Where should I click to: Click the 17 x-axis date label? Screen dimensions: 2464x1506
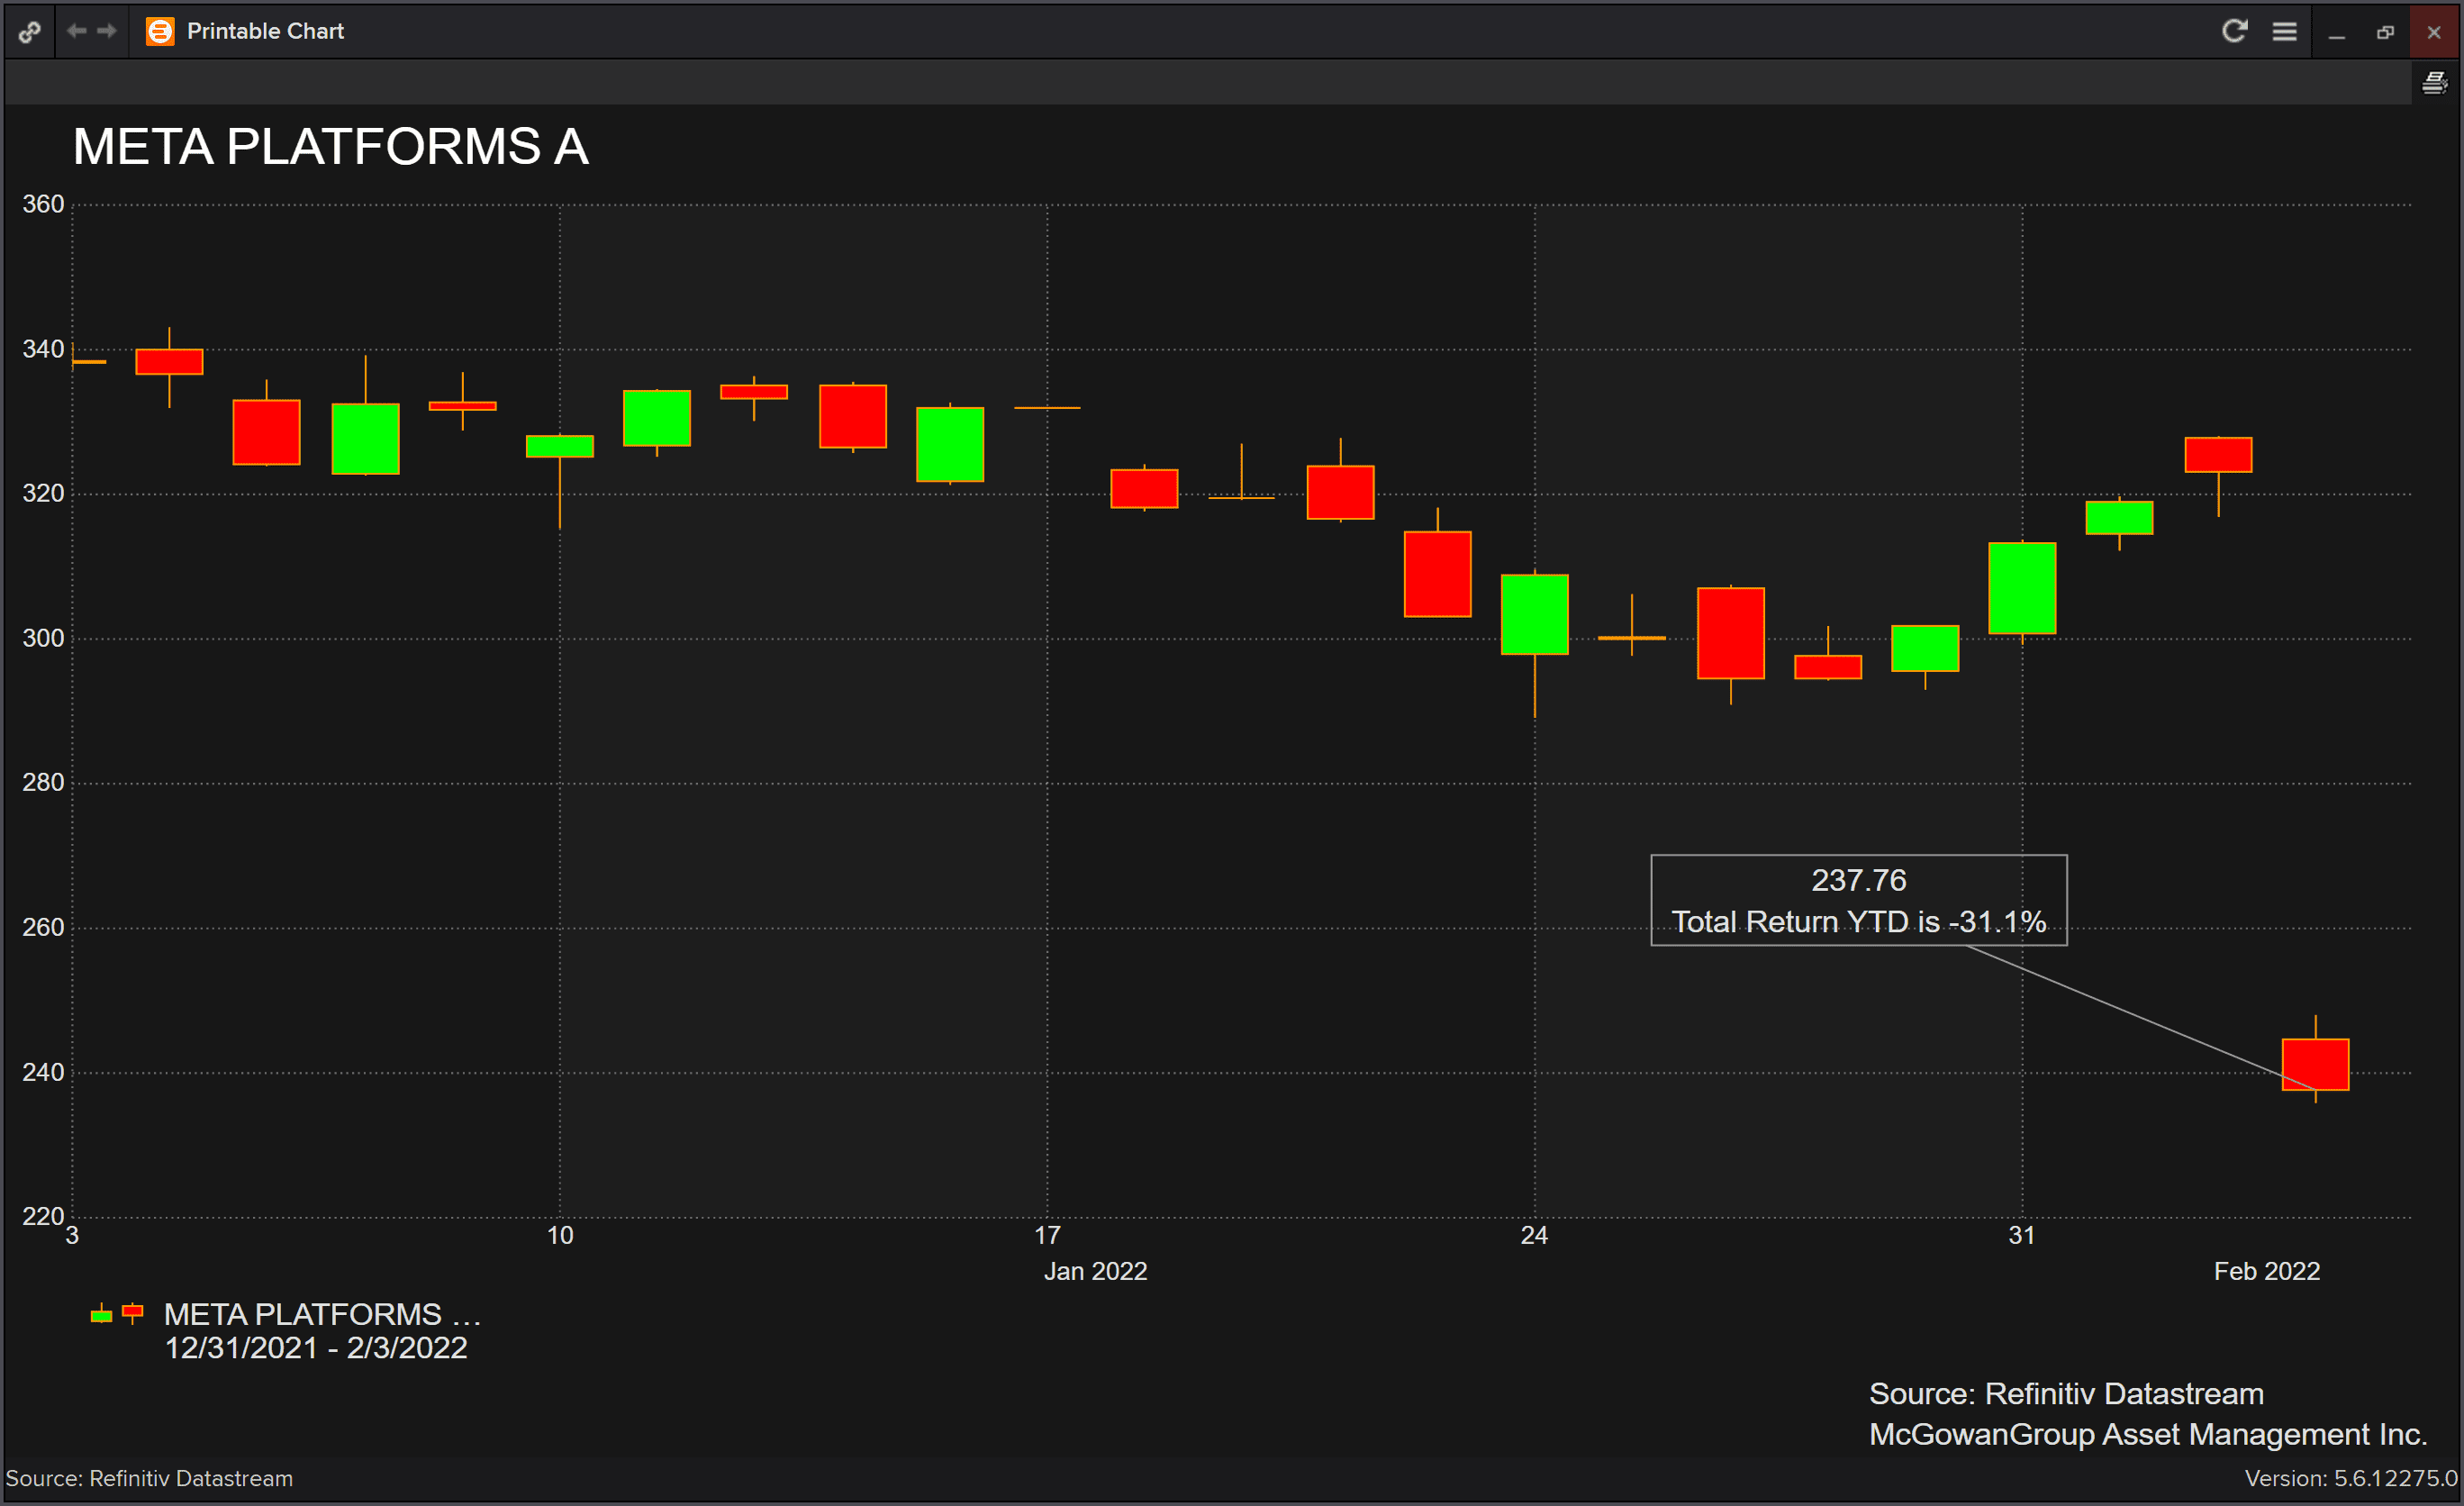(x=1047, y=1236)
